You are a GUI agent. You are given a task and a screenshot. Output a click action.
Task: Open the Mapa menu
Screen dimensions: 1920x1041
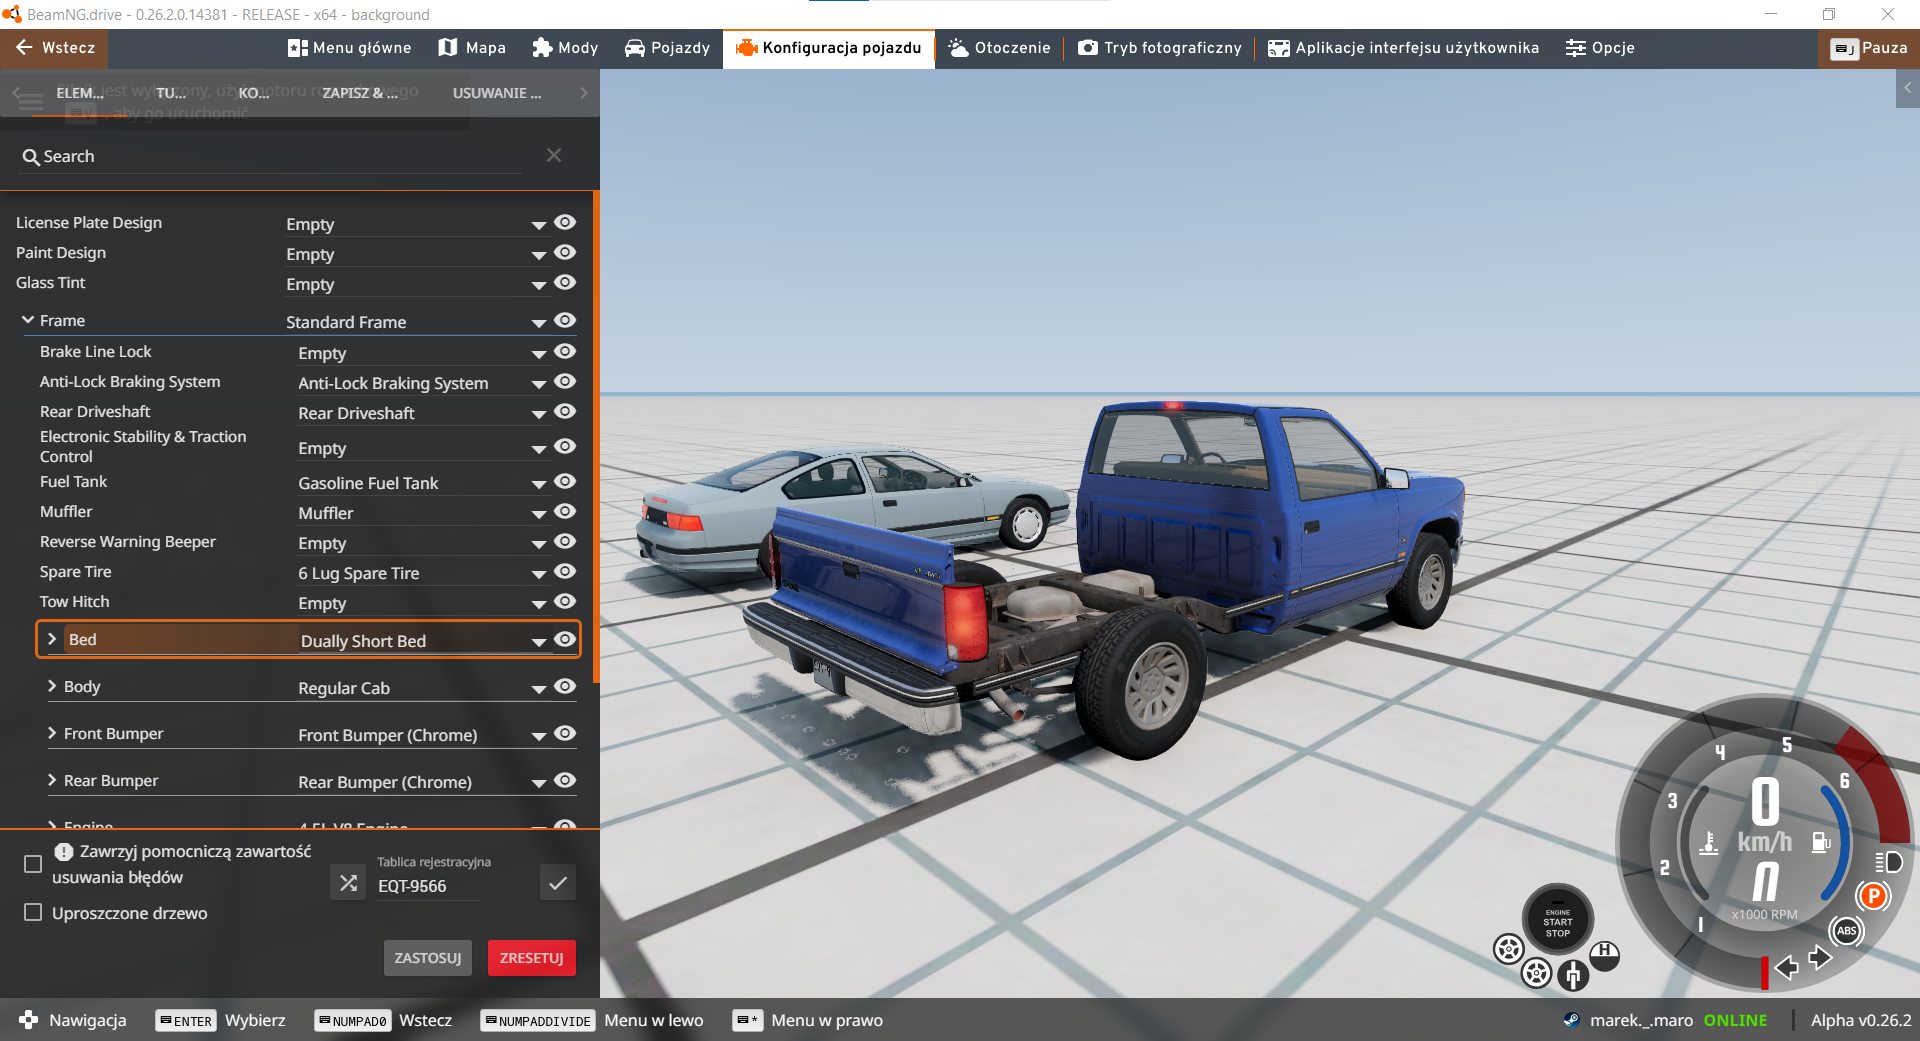coord(472,48)
